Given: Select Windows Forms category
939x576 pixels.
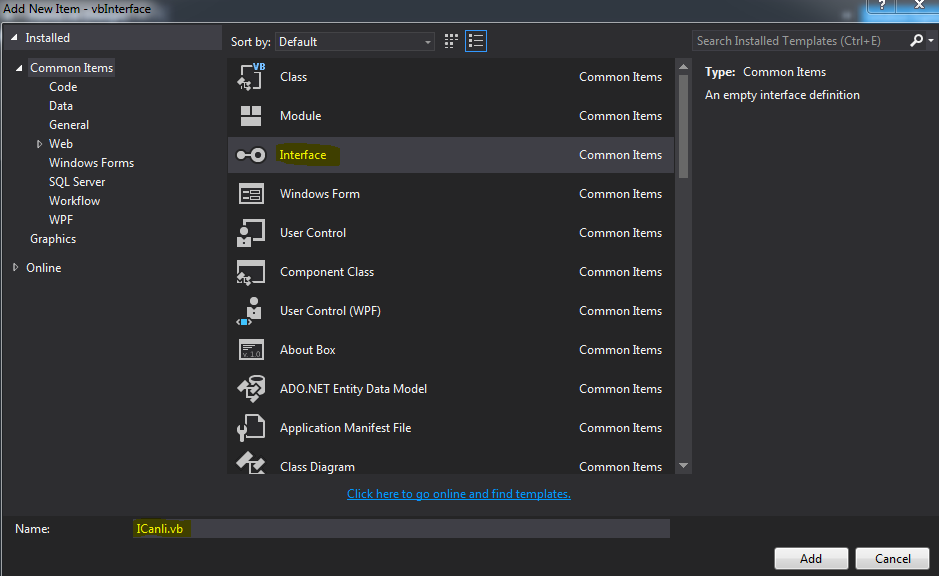Looking at the screenshot, I should coord(91,163).
